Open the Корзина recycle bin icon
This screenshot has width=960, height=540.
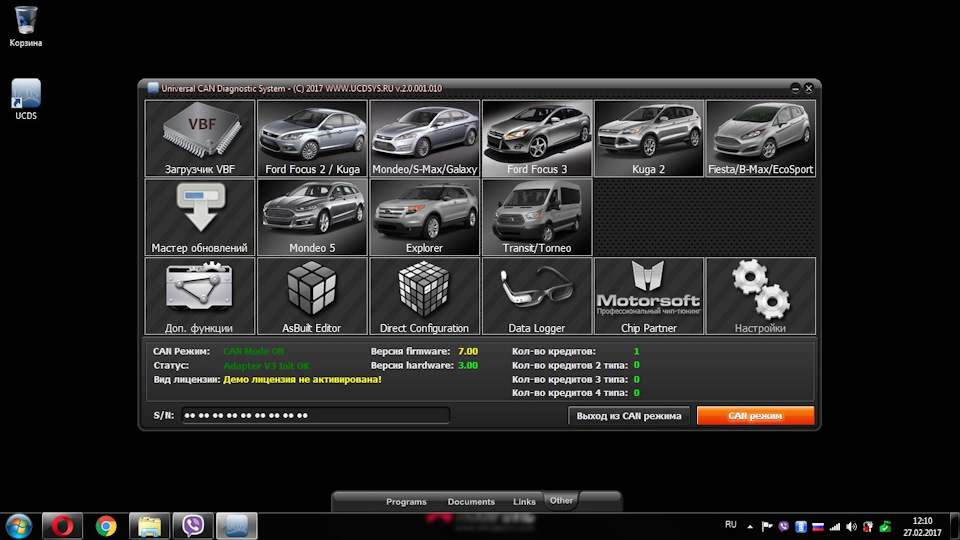point(26,27)
